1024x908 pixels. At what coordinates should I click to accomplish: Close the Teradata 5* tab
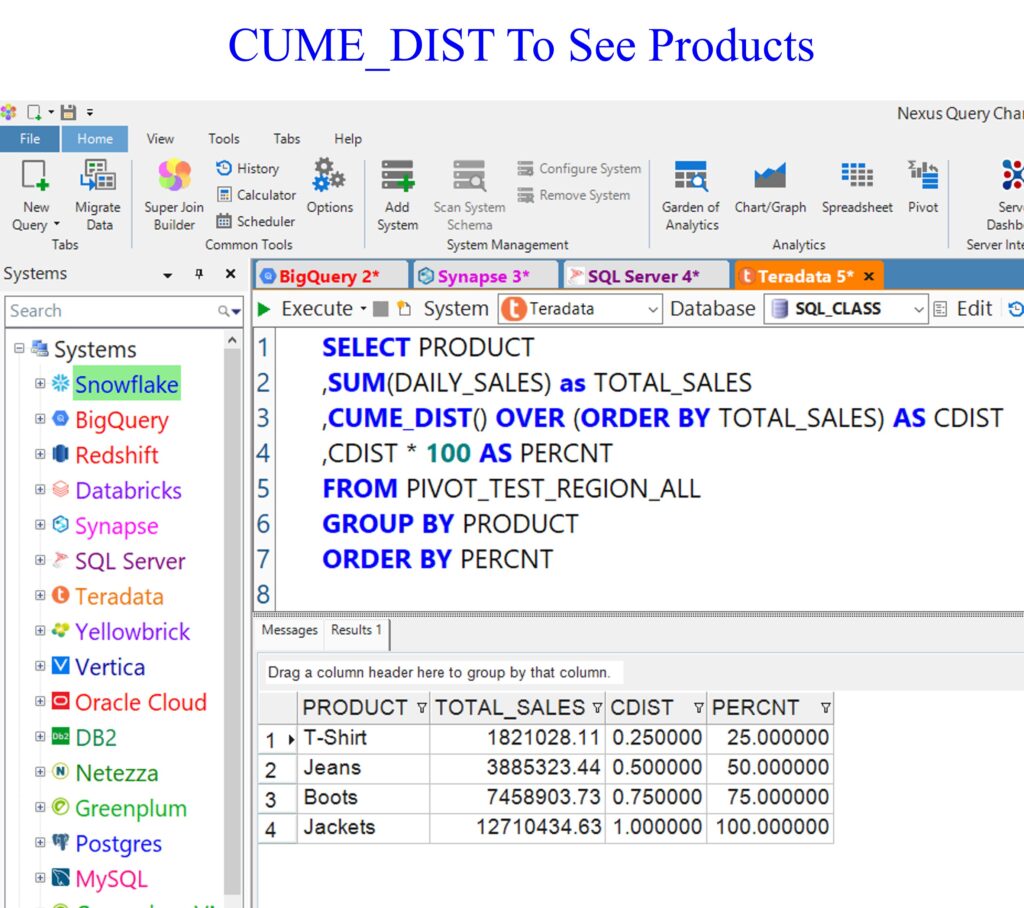click(x=868, y=276)
